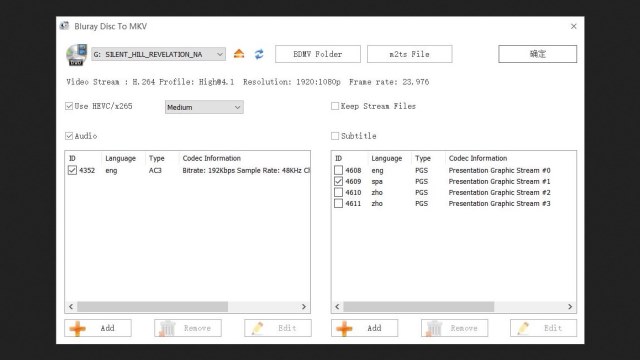Click subtitle list Codec Information header
640x360 pixels.
pos(478,158)
